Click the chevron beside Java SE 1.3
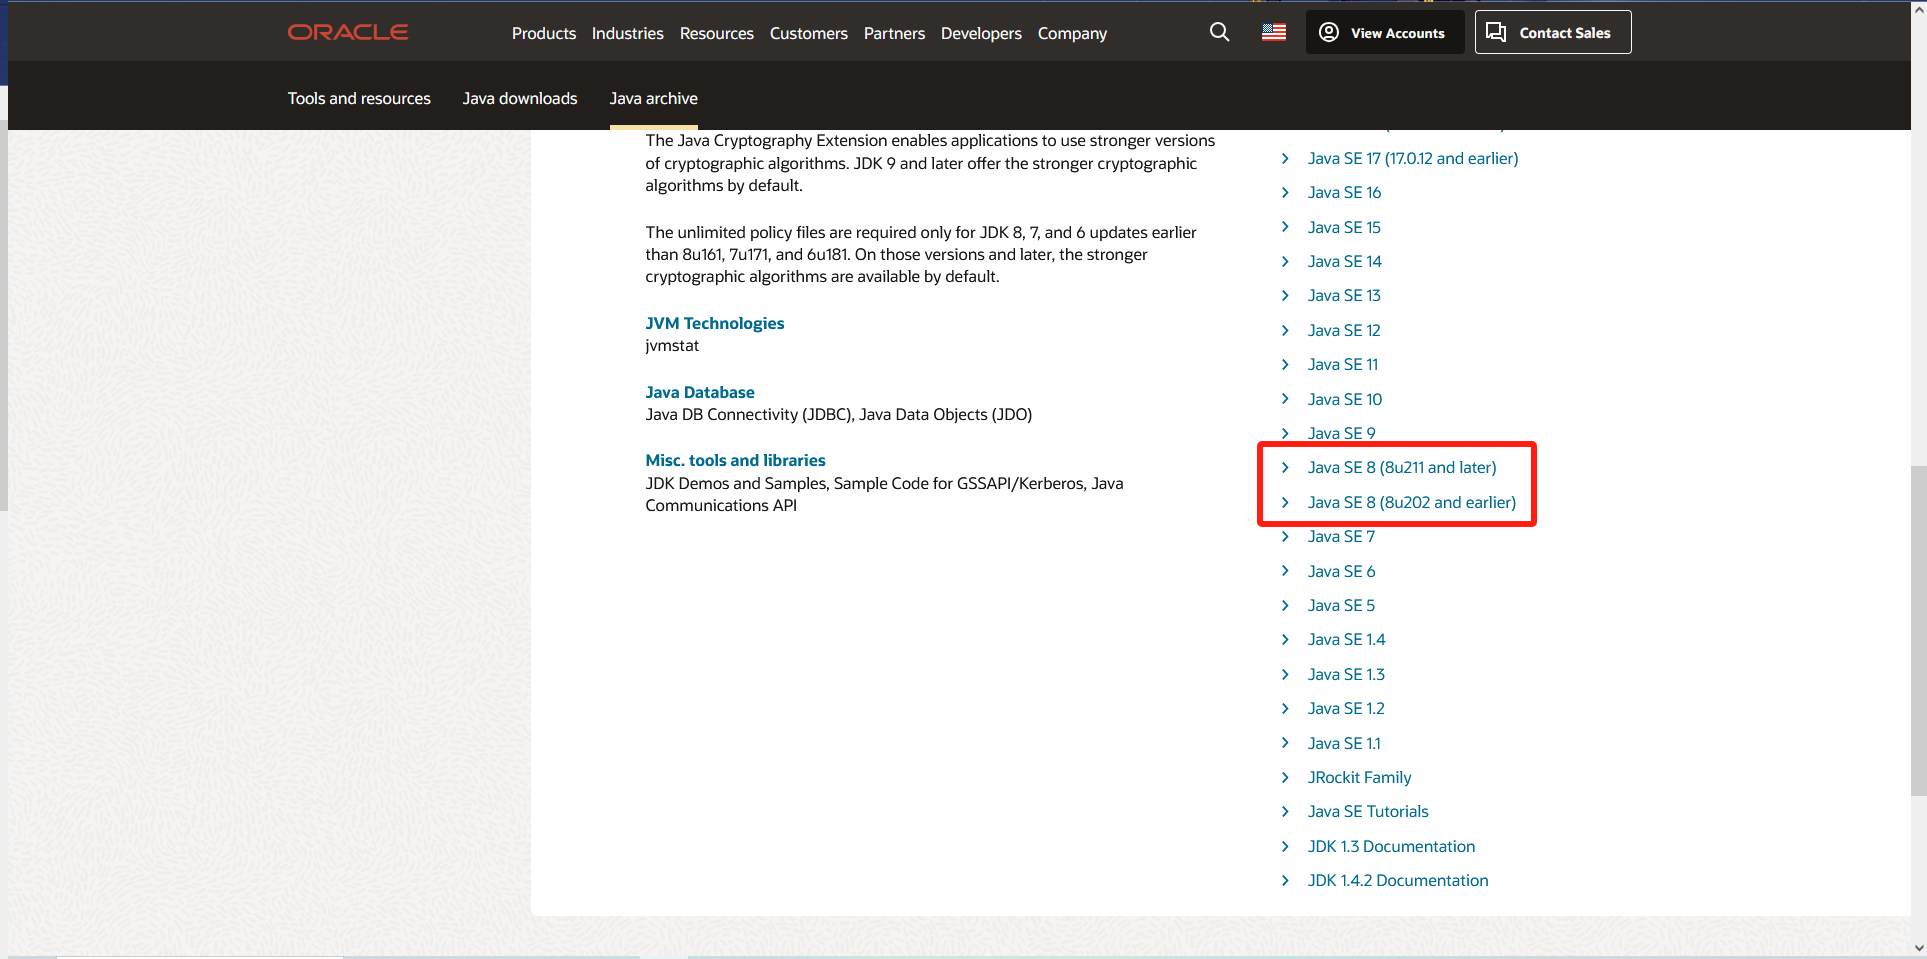 pyautogui.click(x=1285, y=674)
